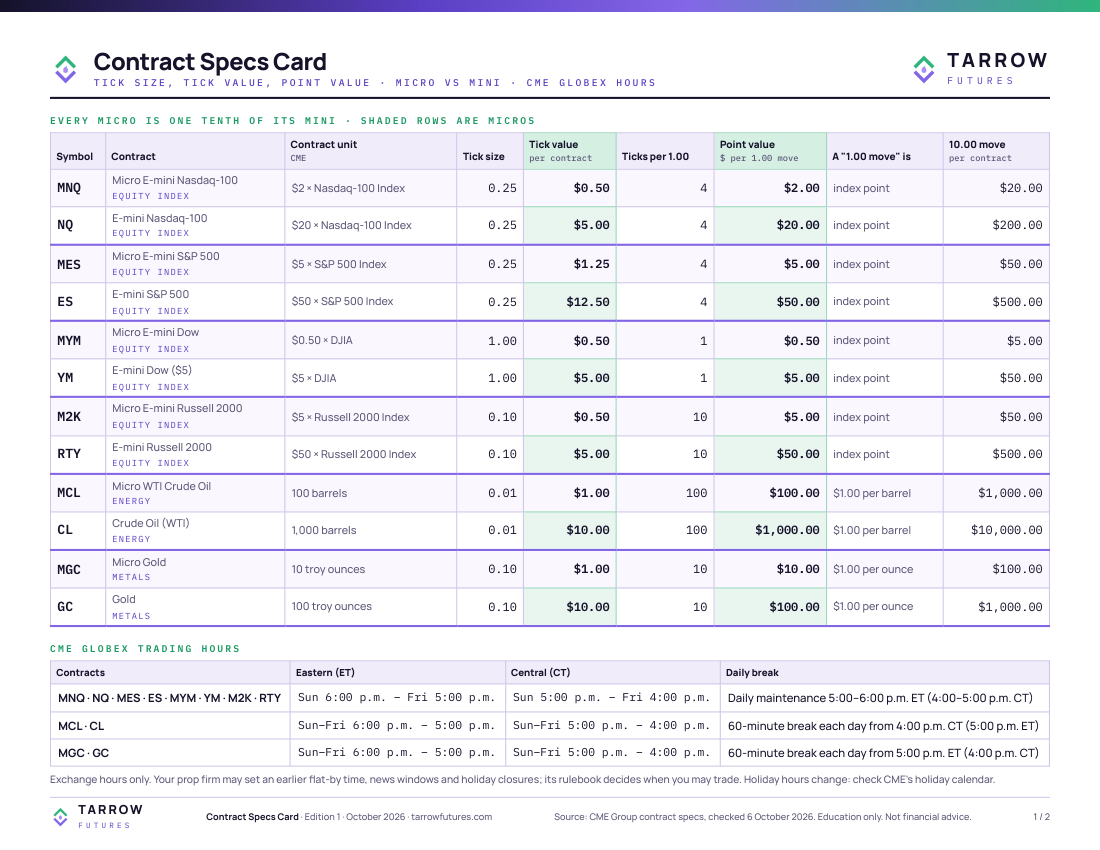Click Sun 6:00 p.m. – Fri 5:00 p.m. Eastern hours
The image size is (1100, 850).
click(396, 698)
